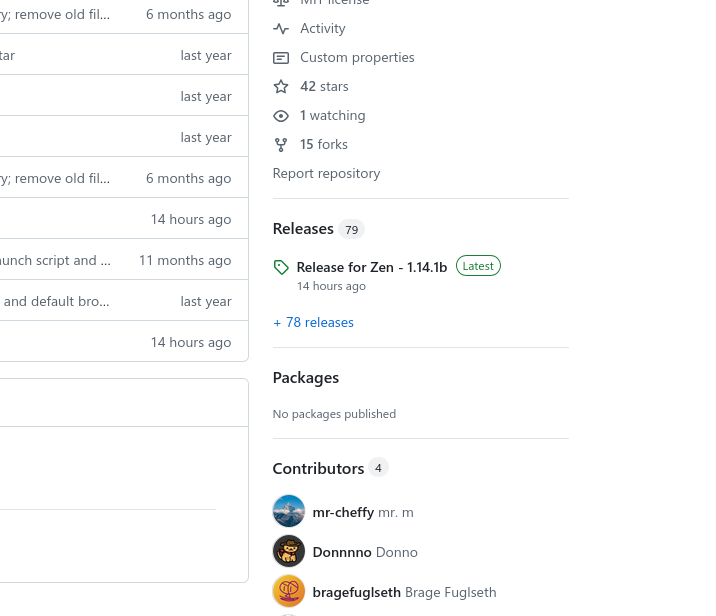Open Custom properties

(357, 58)
